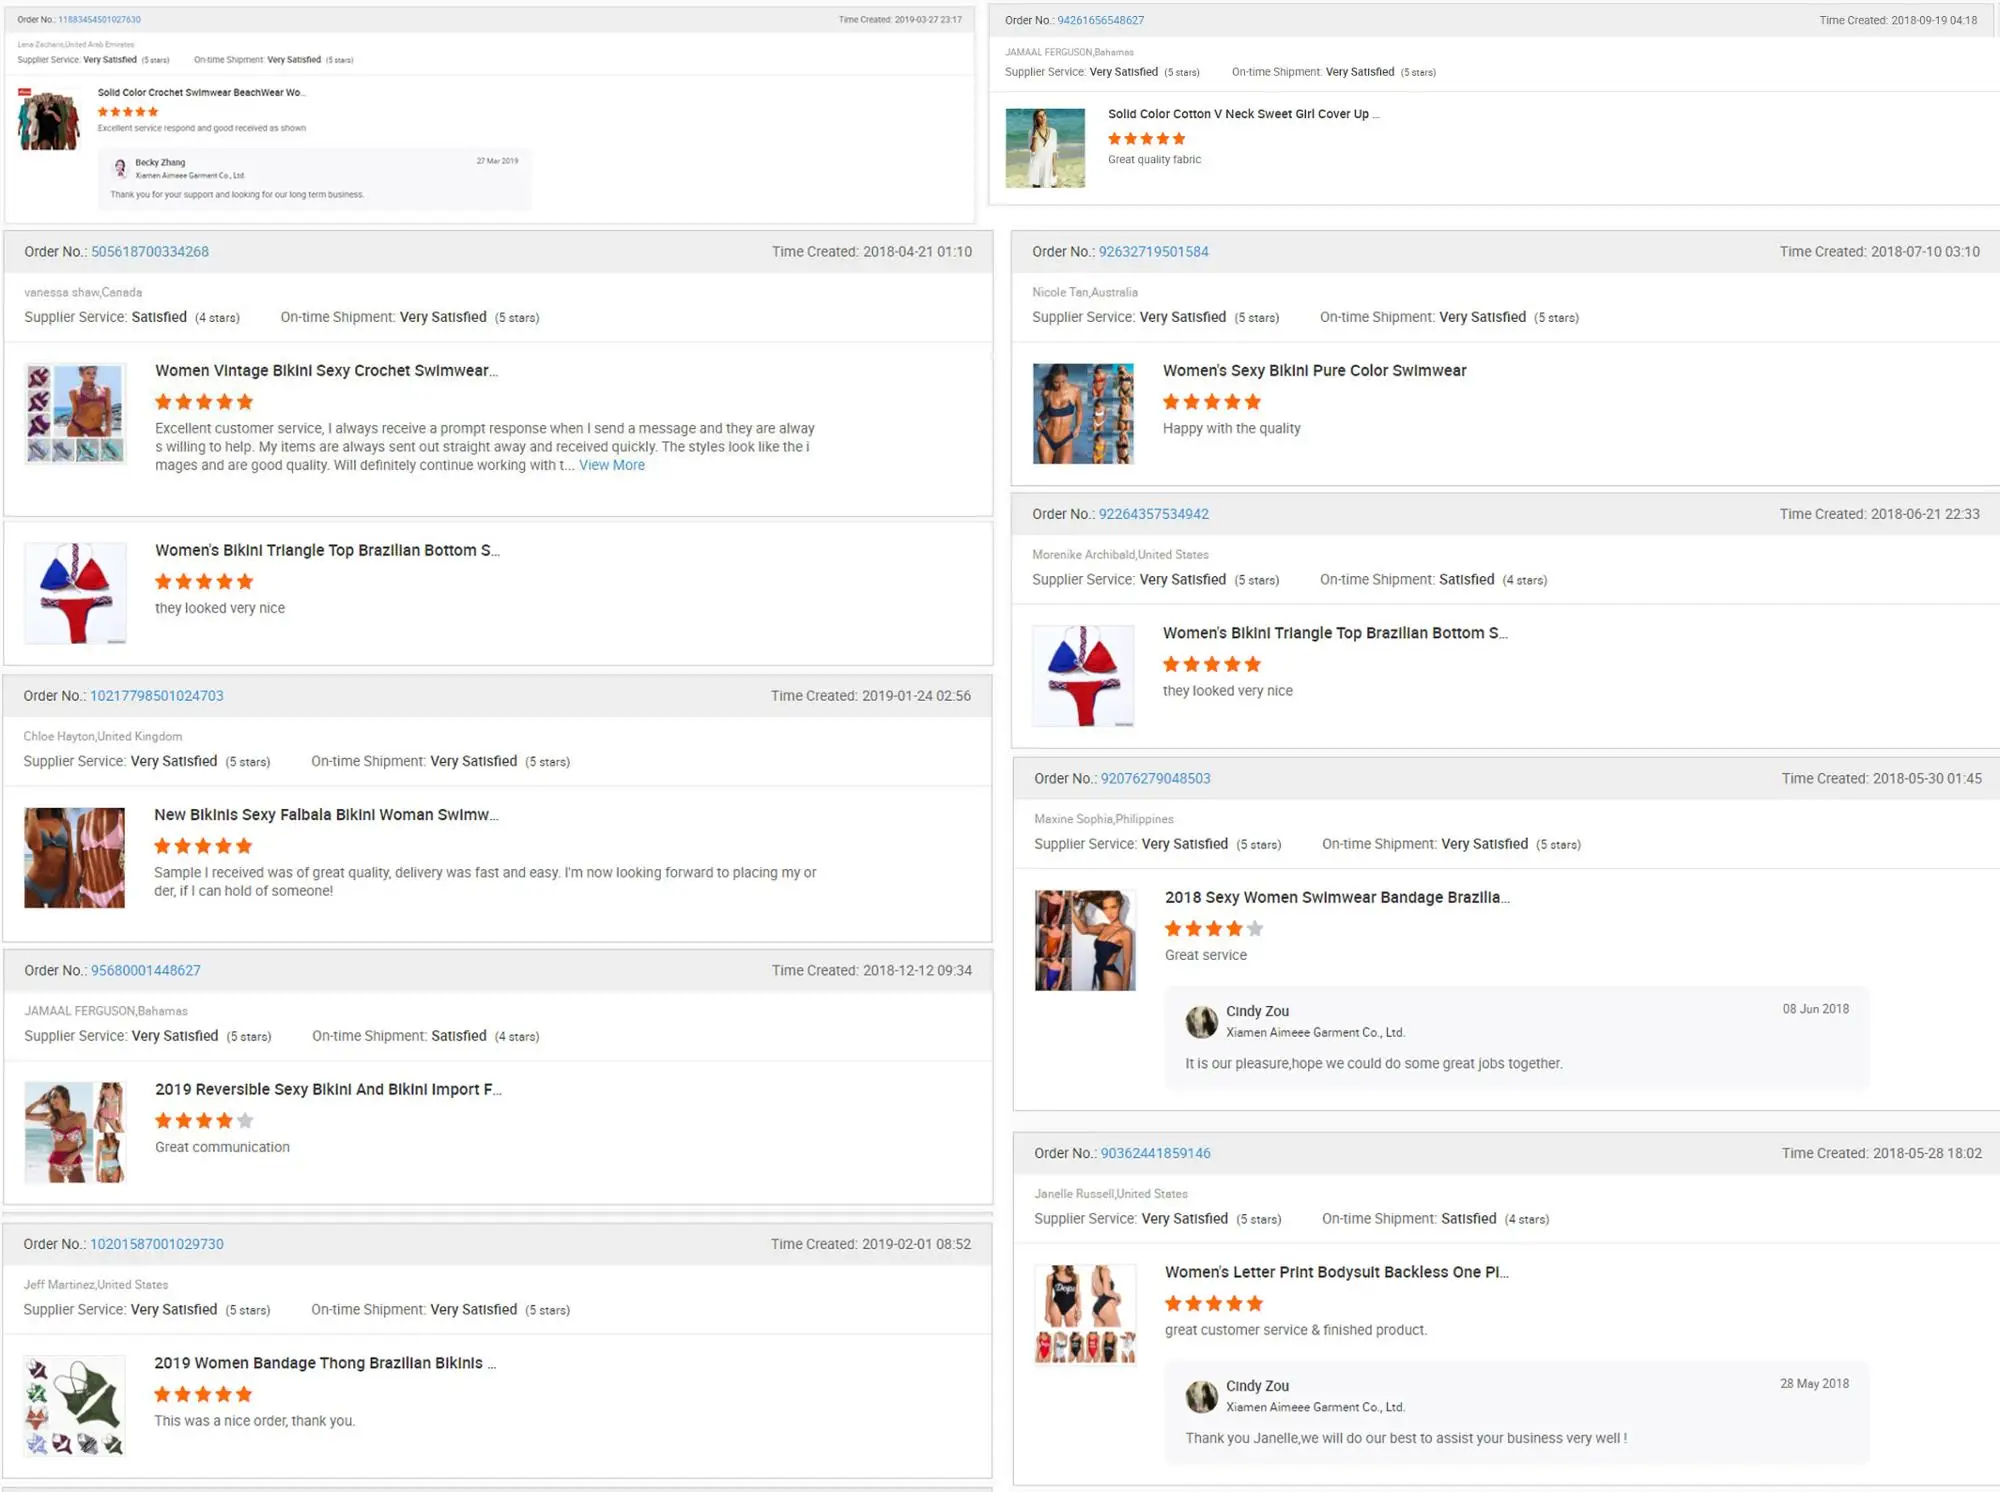The width and height of the screenshot is (2000, 1492).
Task: Open New Bikinis Sexy Falbala product title
Action: tap(325, 815)
